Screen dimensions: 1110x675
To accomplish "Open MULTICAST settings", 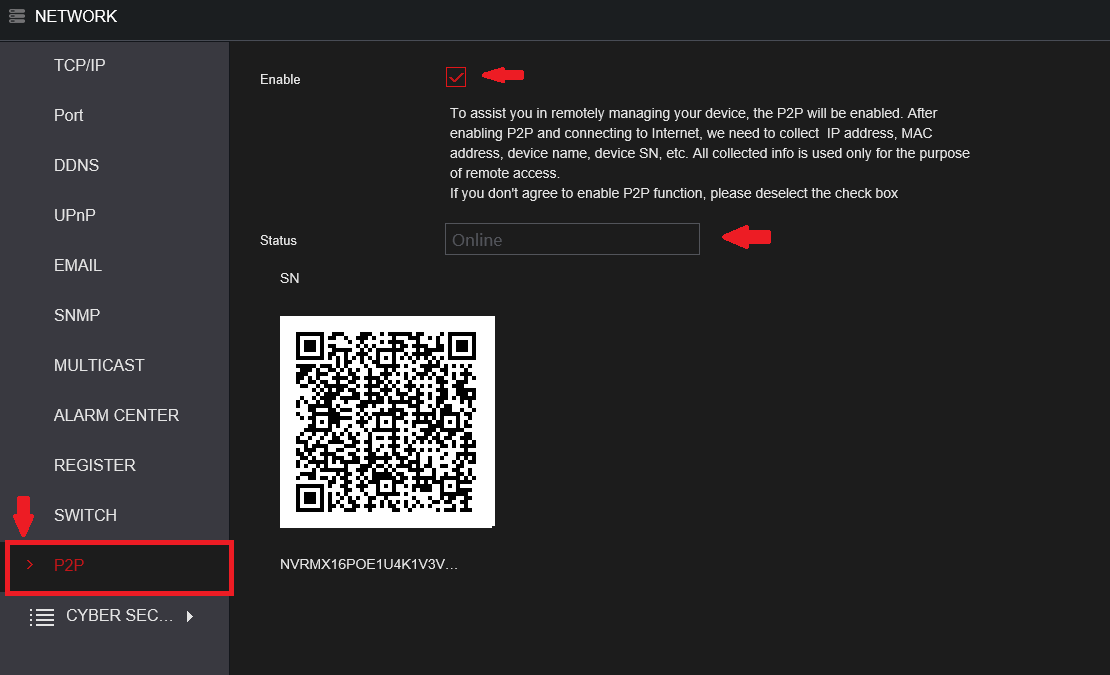I will (x=99, y=365).
